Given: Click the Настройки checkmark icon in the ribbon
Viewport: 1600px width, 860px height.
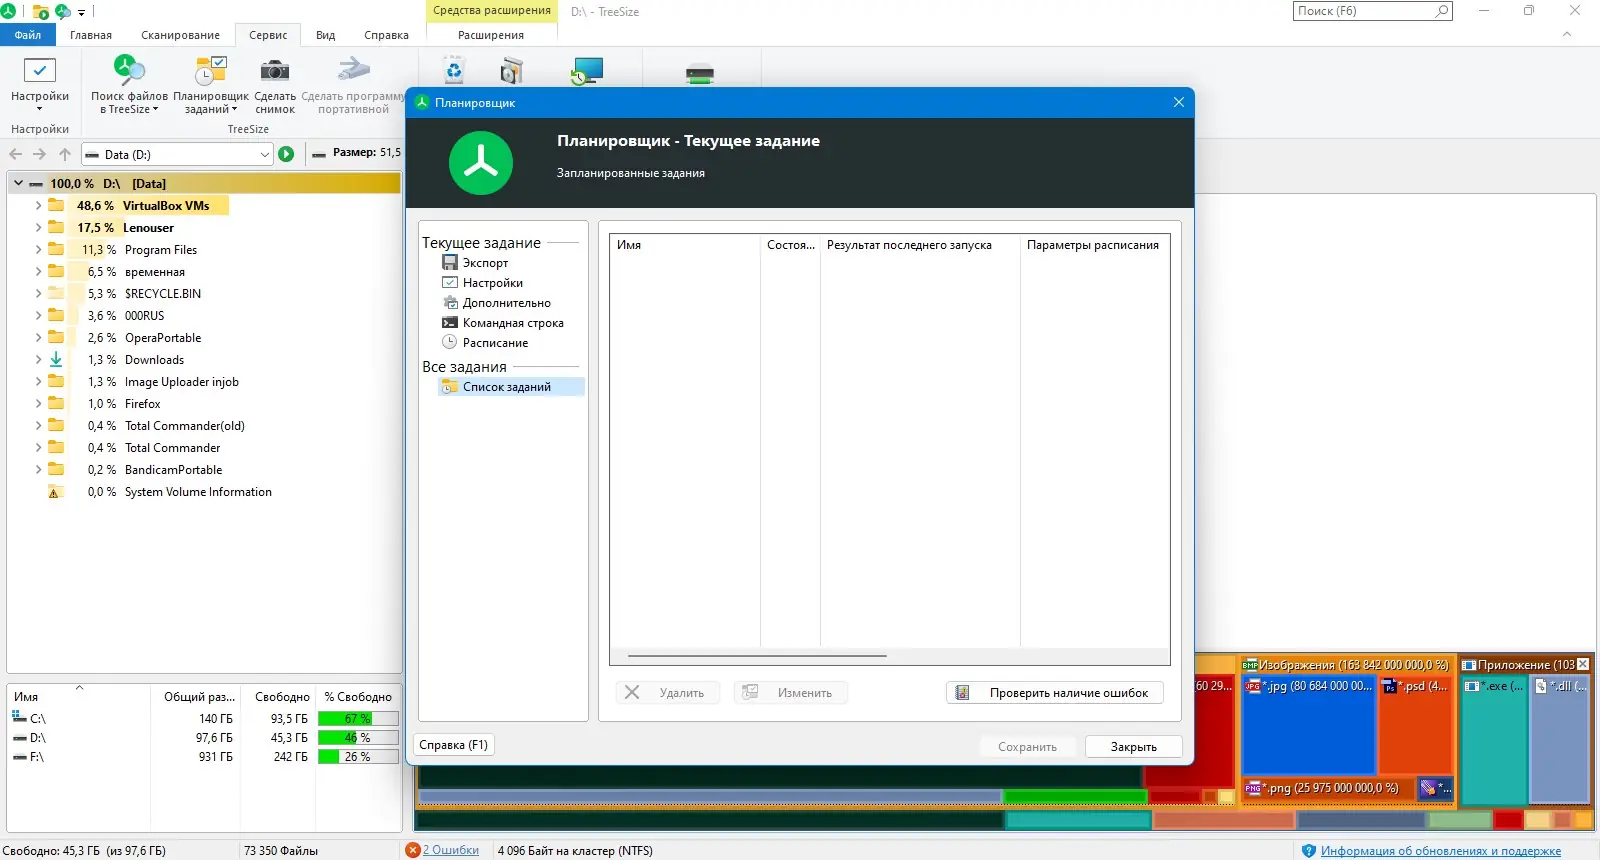Looking at the screenshot, I should point(39,71).
